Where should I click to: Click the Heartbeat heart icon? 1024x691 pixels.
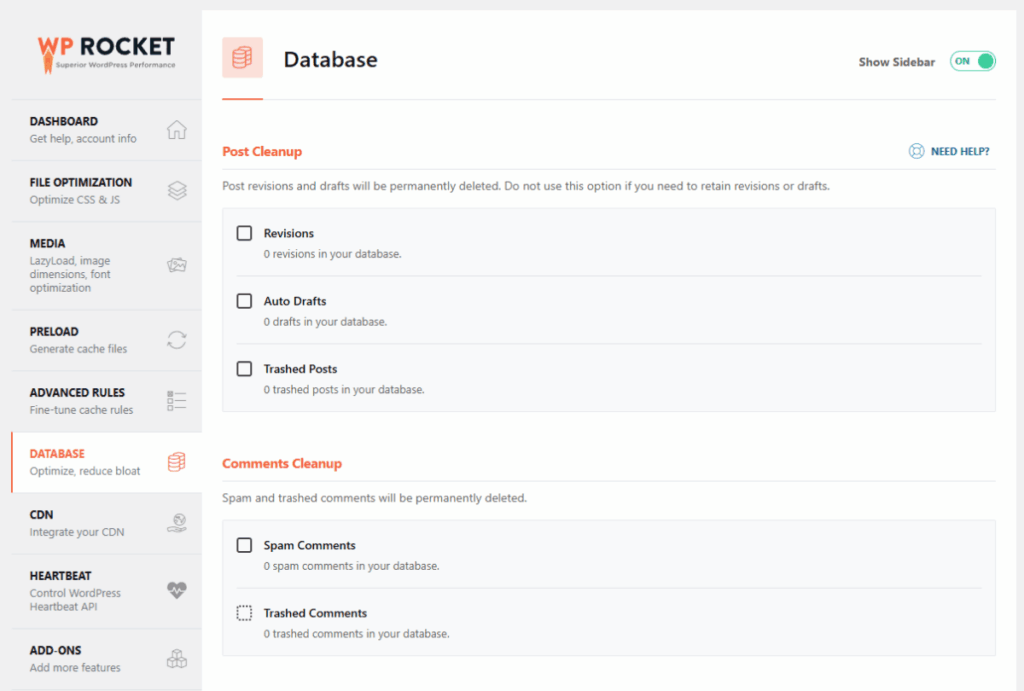177,590
